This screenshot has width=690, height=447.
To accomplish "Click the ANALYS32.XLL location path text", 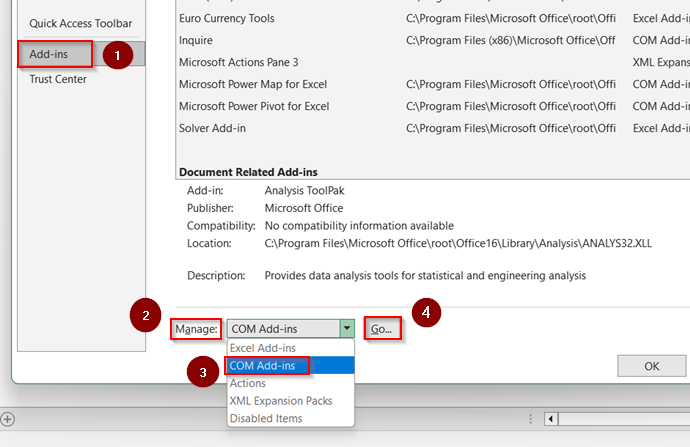I will (458, 243).
